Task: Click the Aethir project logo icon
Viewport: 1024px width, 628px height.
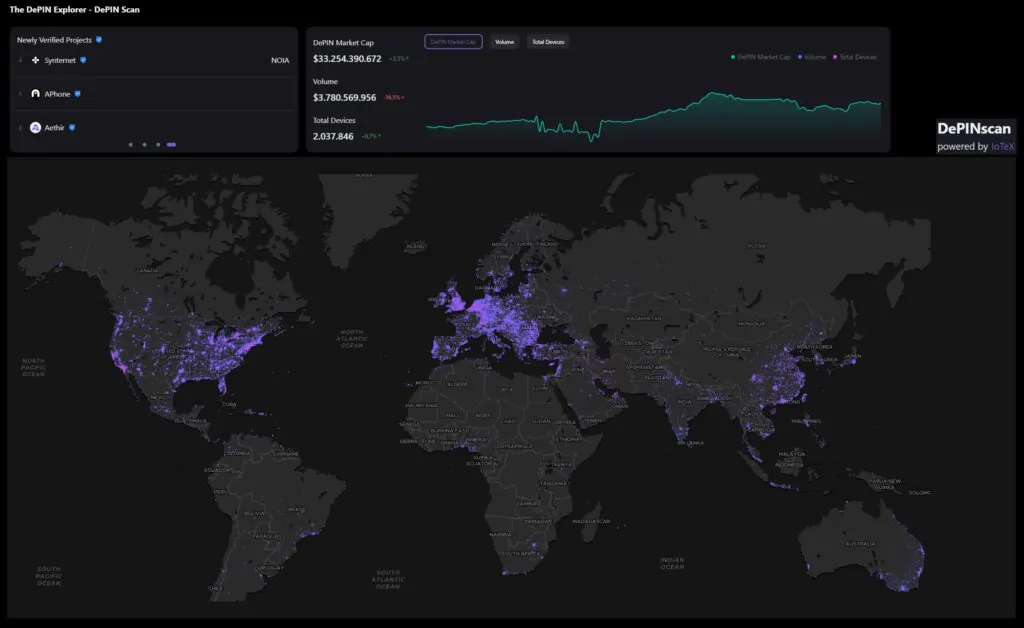Action: tap(36, 128)
